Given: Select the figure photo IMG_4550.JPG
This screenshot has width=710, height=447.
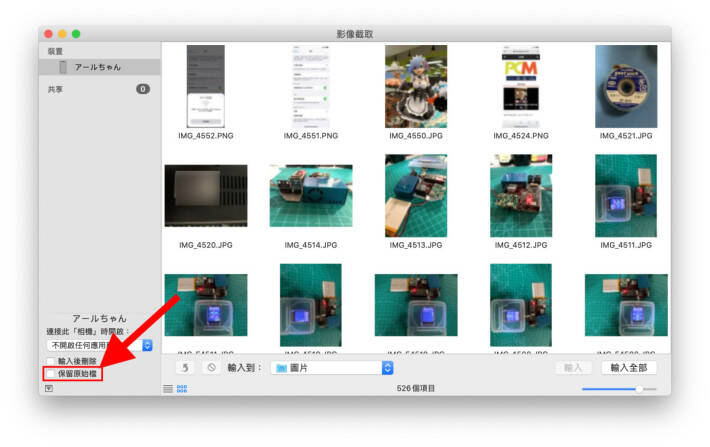Looking at the screenshot, I should (416, 86).
